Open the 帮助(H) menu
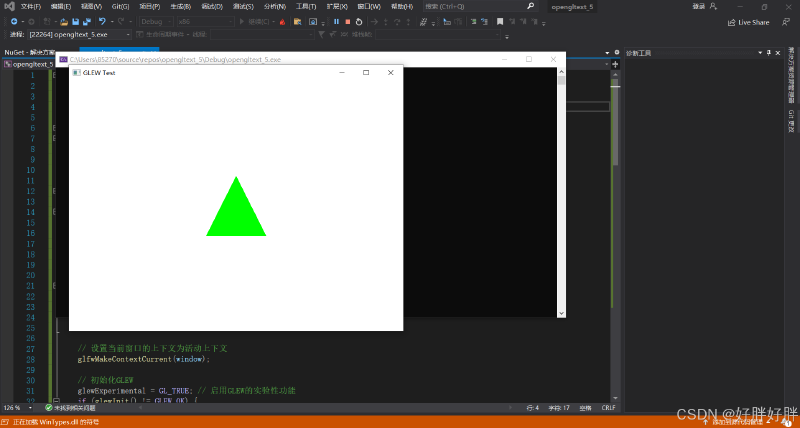Screen dimensions: 800x428 coord(402,7)
